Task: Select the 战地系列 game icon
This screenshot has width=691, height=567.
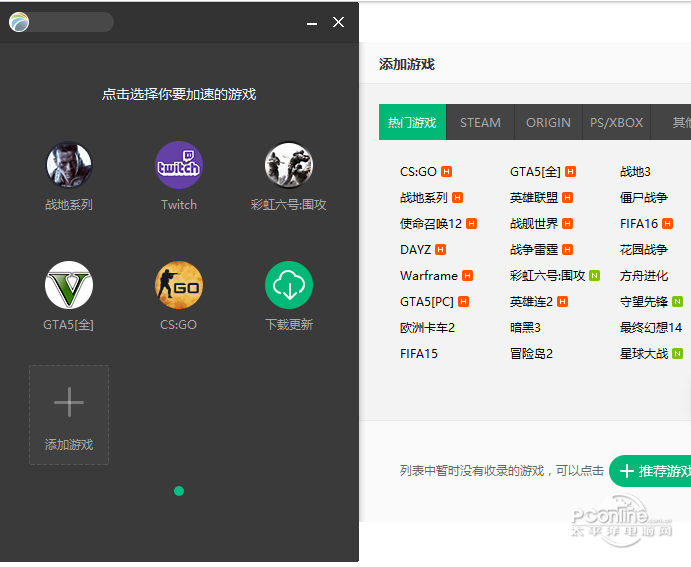Action: tap(69, 165)
